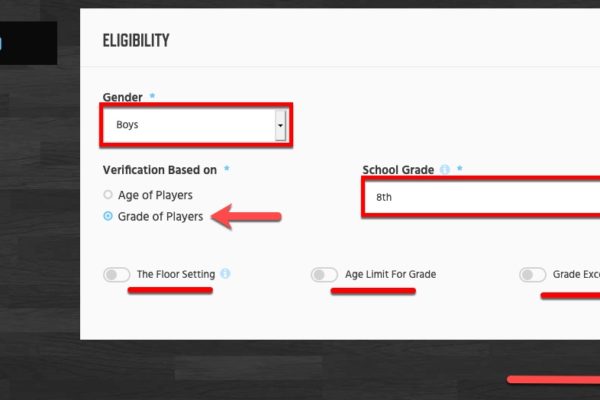Turn on the Age Limit For Grade toggle
600x400 pixels.
pos(324,274)
